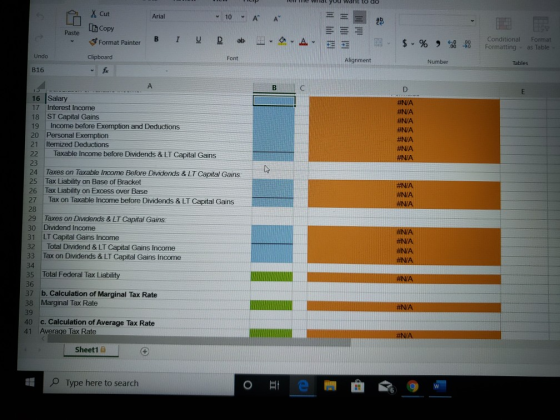Open the Name Box B16 dropdown arrow
This screenshot has height=420, width=560.
[x=92, y=70]
